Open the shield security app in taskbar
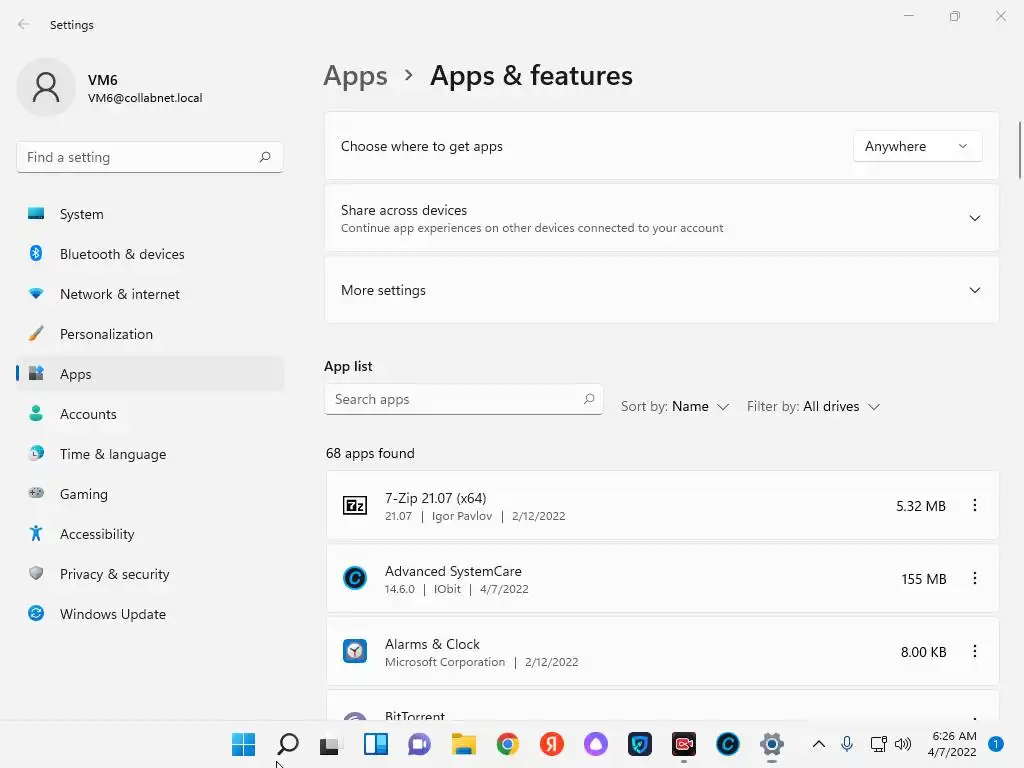Screen dimensions: 1024x768 [x=640, y=744]
